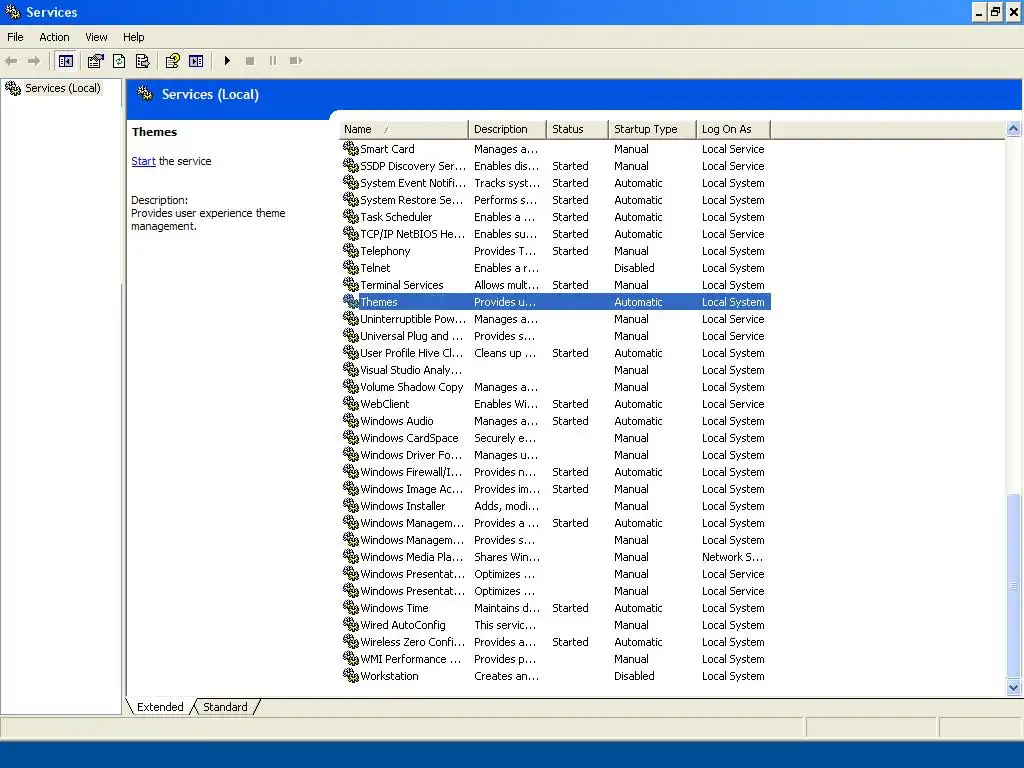
Task: Click Started status of Windows Time
Action: point(570,607)
